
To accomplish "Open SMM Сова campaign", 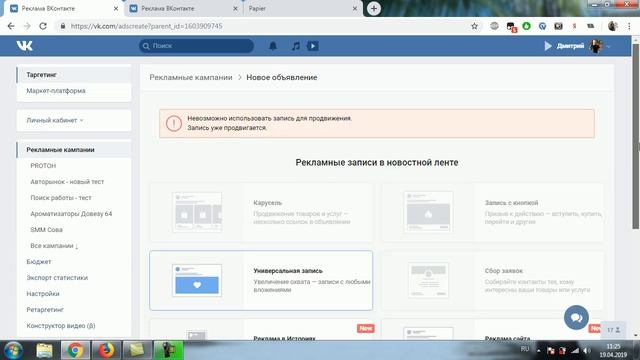I will point(46,230).
